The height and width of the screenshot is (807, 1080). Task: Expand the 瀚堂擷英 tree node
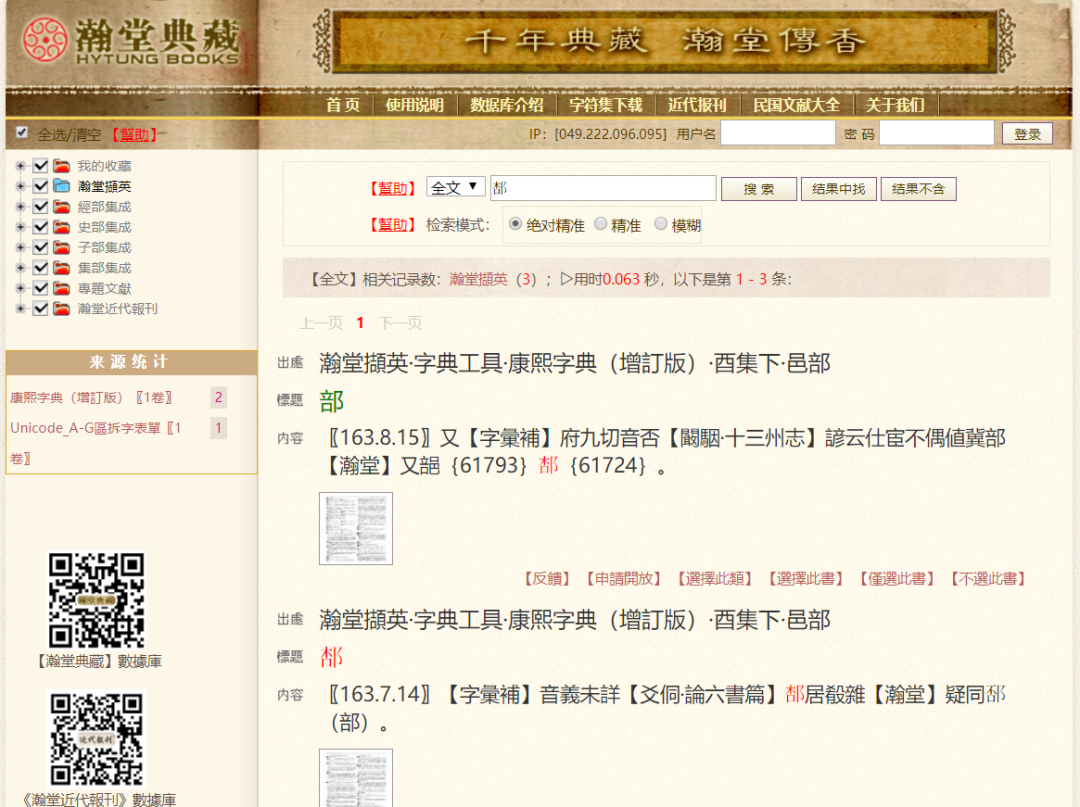(x=21, y=186)
